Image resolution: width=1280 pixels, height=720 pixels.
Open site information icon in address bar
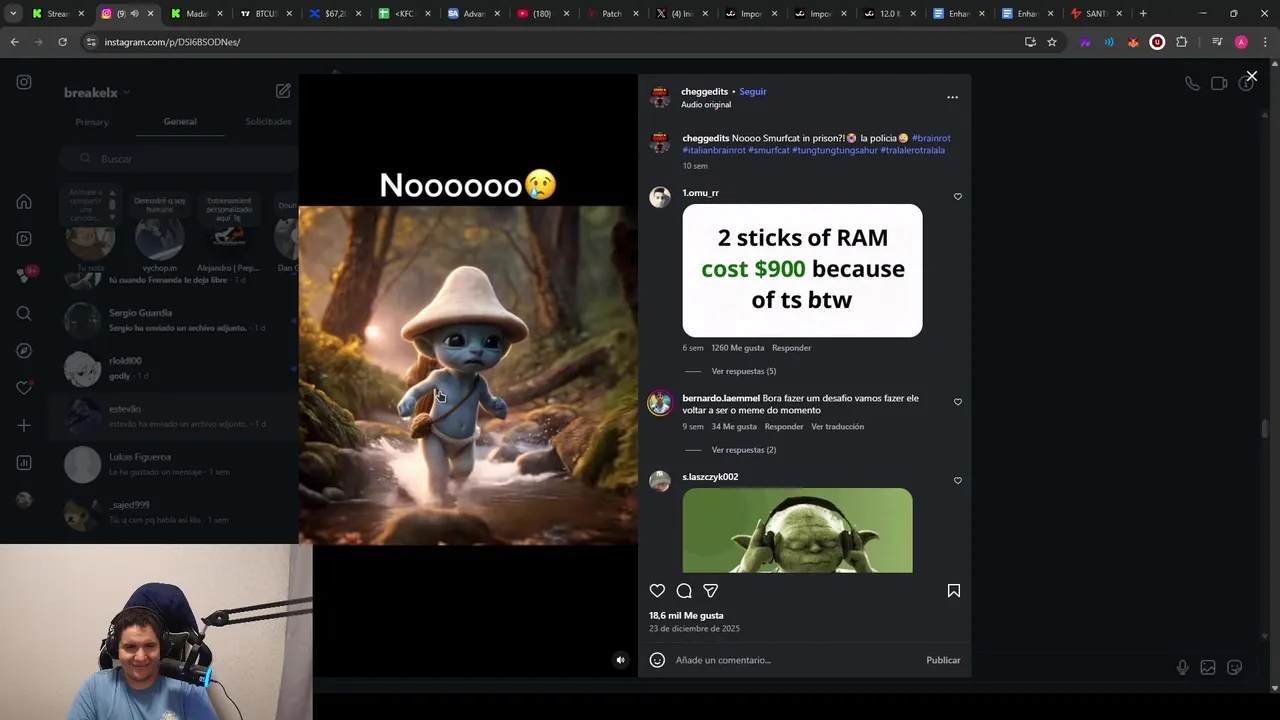(x=91, y=42)
